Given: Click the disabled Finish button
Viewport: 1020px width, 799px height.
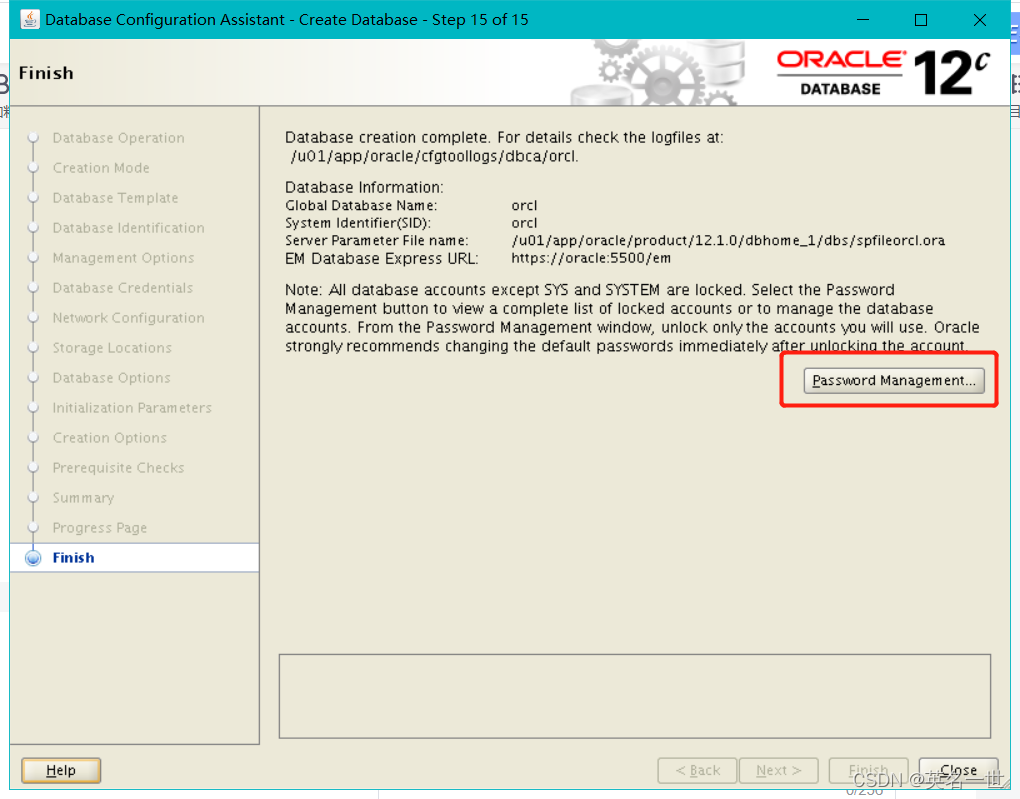Looking at the screenshot, I should click(x=868, y=770).
